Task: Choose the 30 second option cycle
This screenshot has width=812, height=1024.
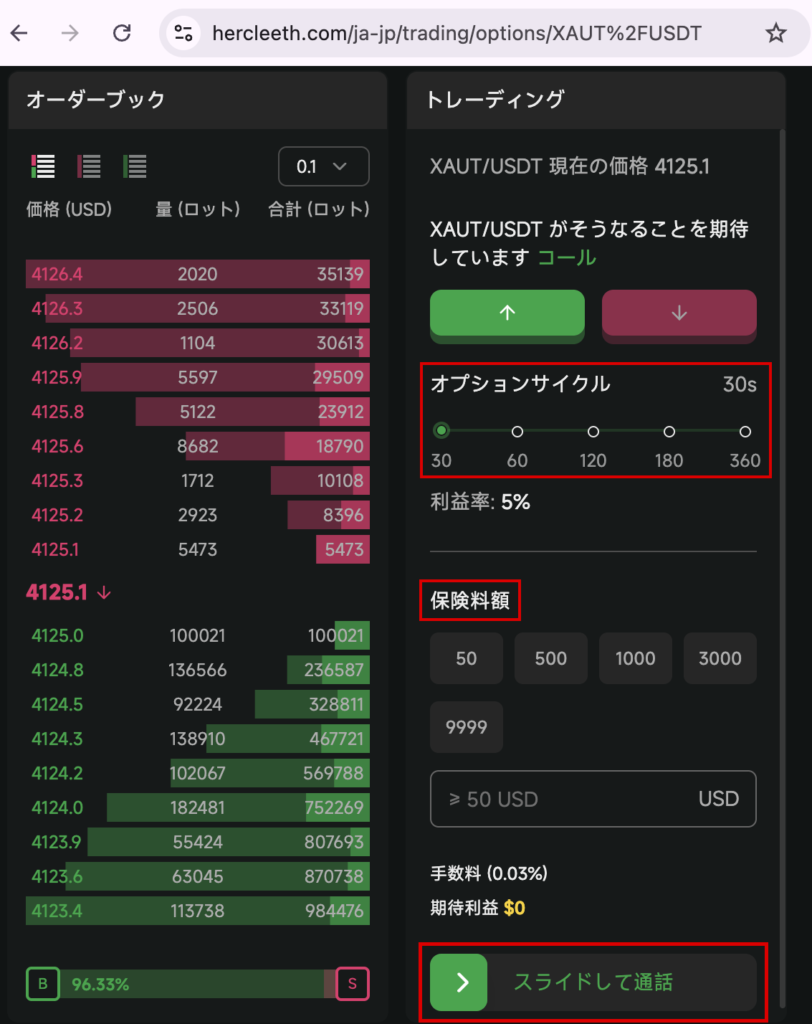Action: click(x=442, y=431)
